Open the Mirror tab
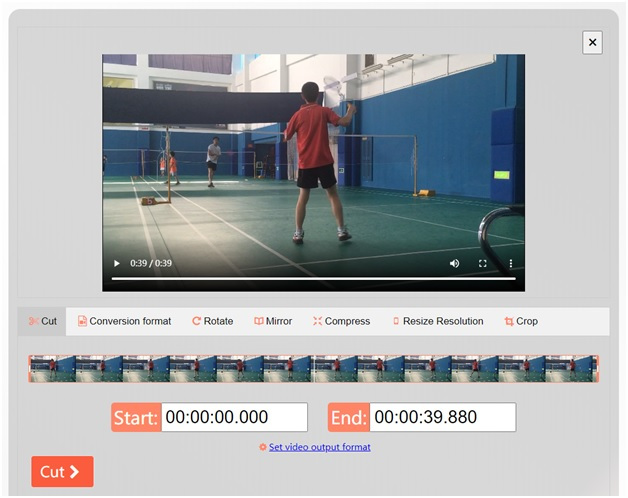The height and width of the screenshot is (498, 628). click(273, 321)
